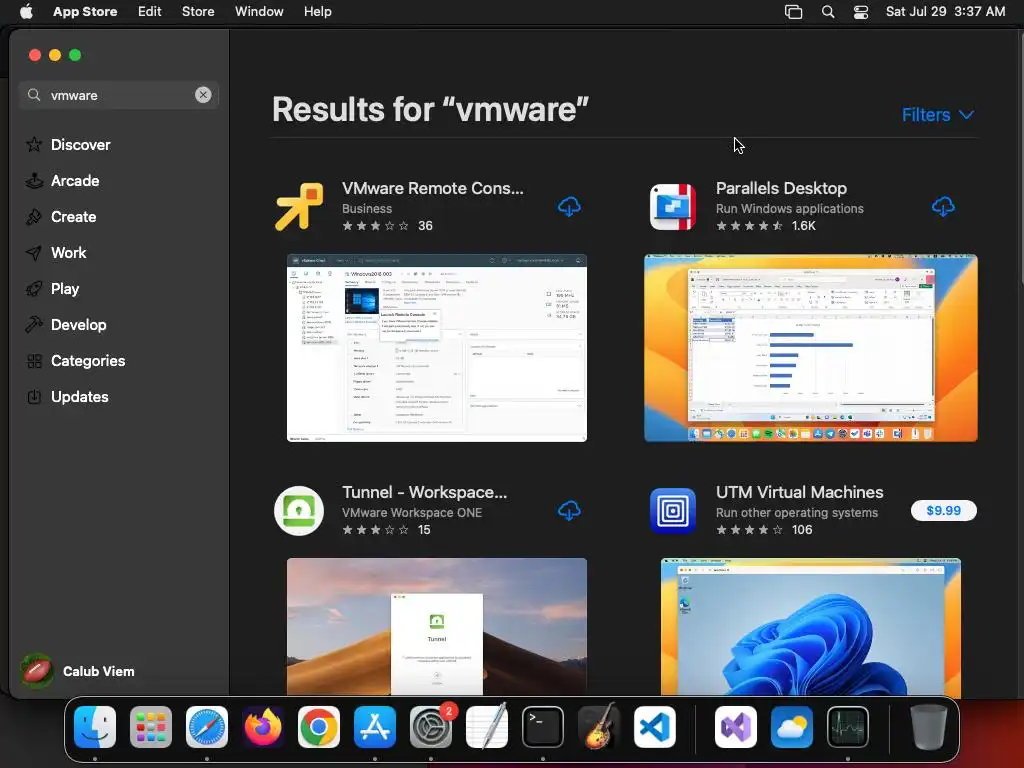This screenshot has height=768, width=1024.
Task: Open TextEdit from the Dock
Action: pos(487,727)
